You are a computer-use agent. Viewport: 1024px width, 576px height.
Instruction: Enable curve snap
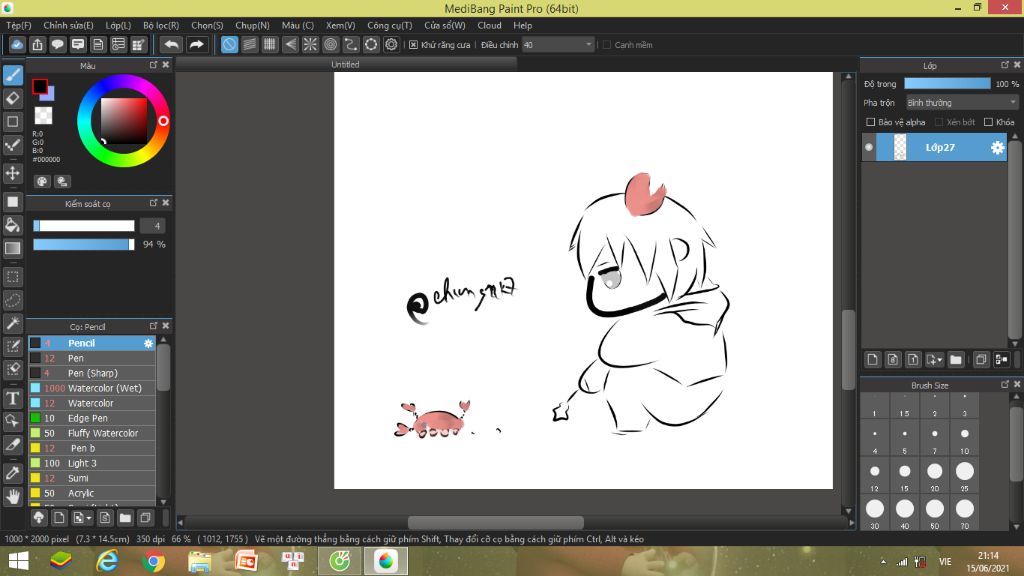coord(351,44)
